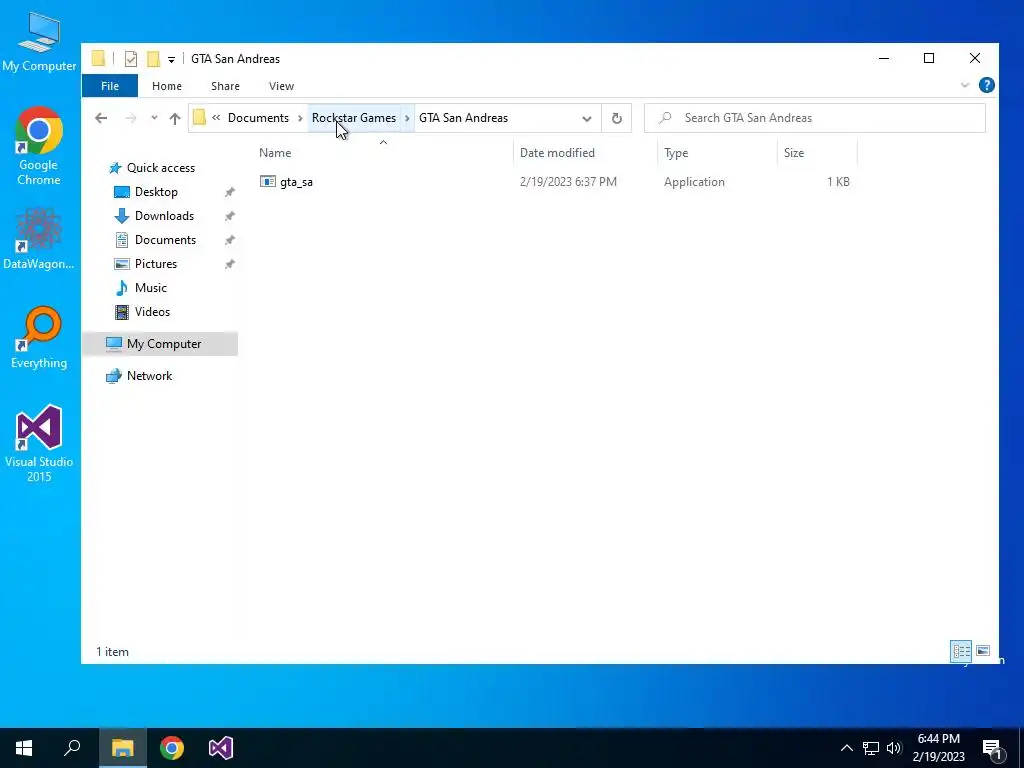
Task: Open Desktop in the navigation pane
Action: coord(156,192)
